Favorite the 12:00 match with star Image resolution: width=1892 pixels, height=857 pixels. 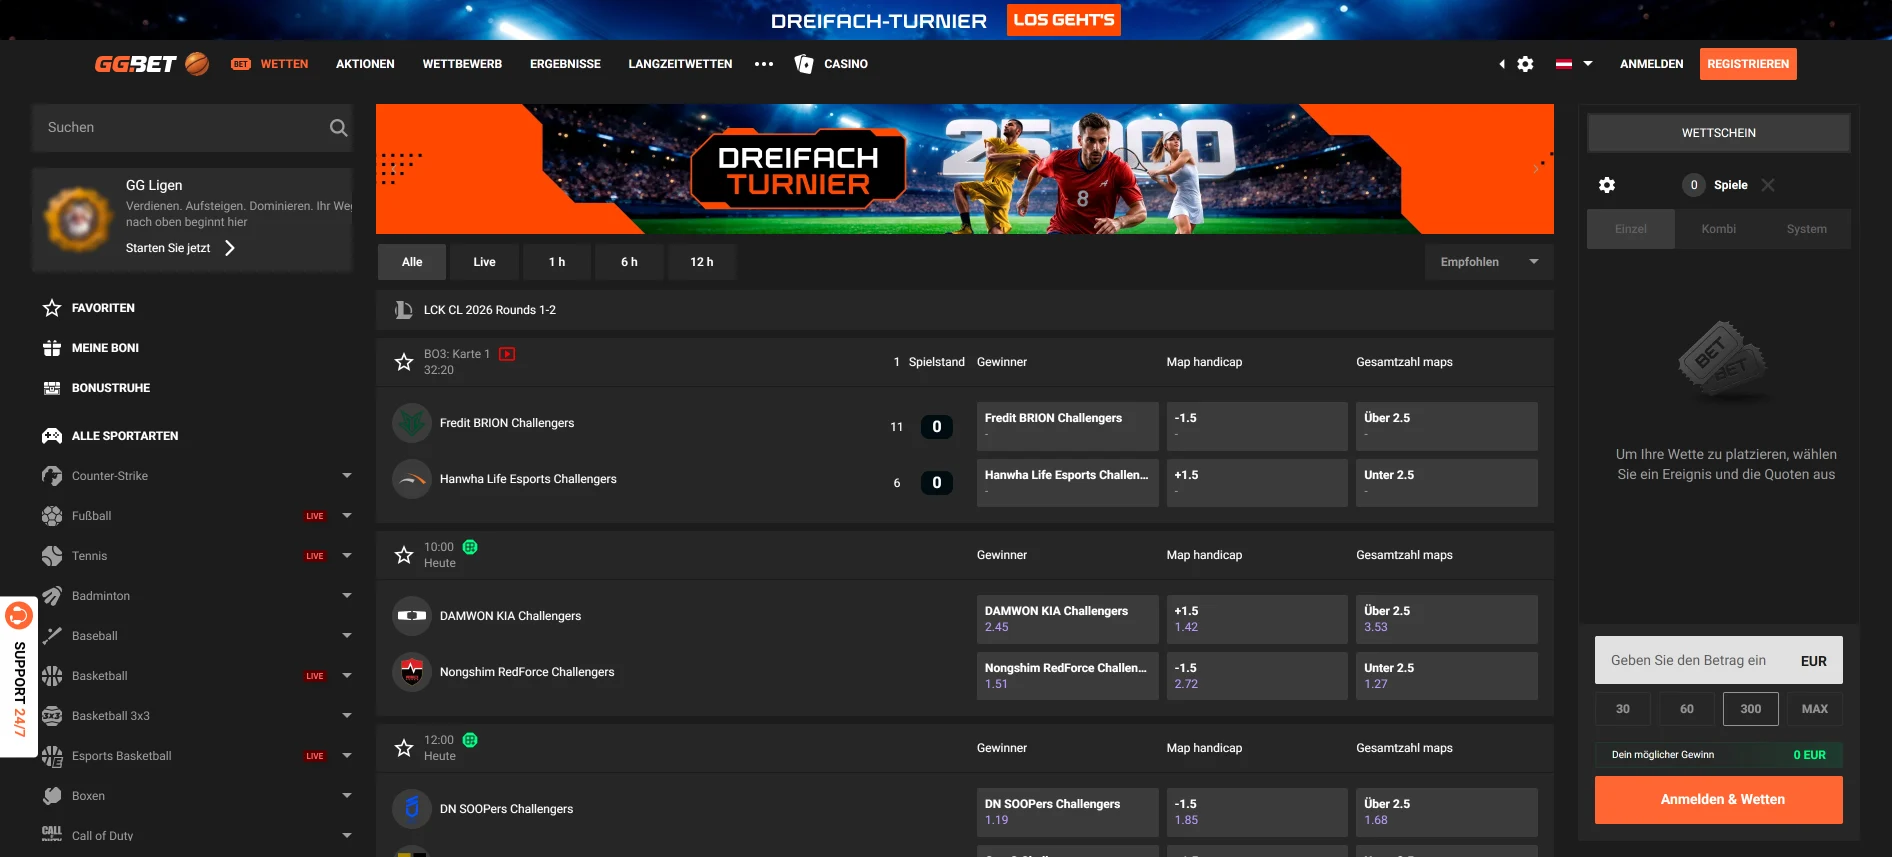[x=404, y=748]
